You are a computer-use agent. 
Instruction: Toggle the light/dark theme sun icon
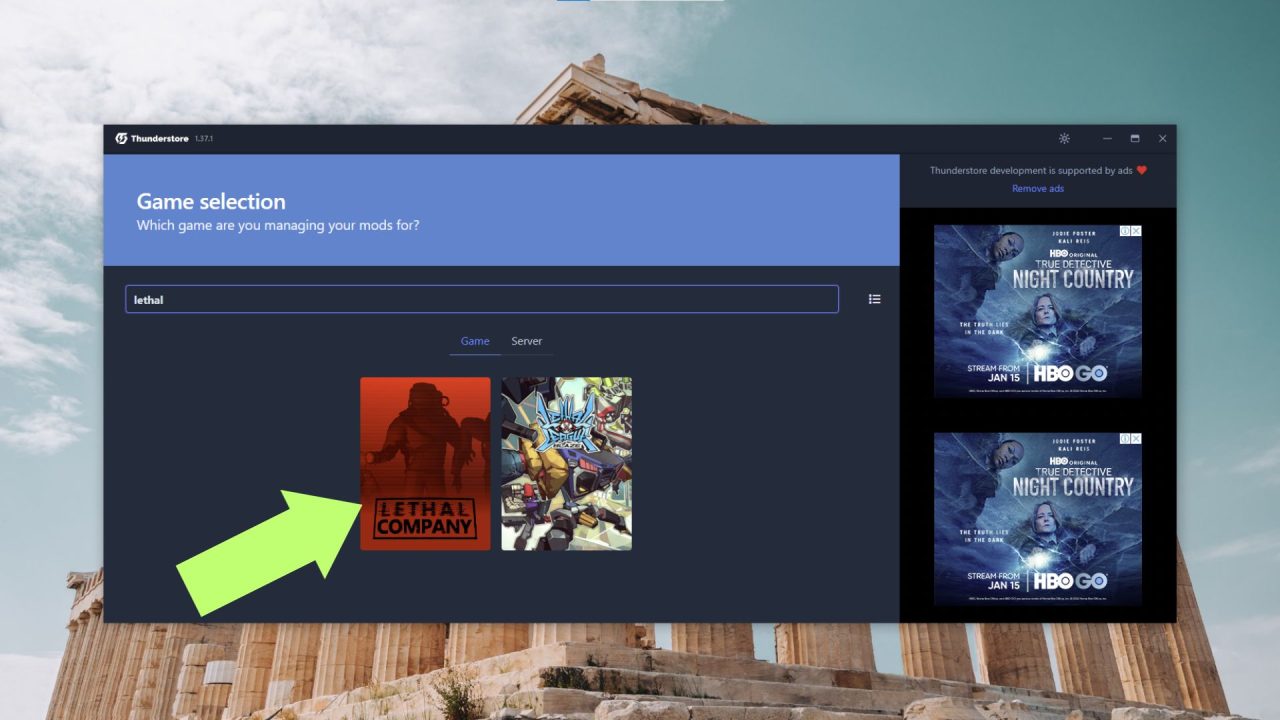pos(1064,138)
